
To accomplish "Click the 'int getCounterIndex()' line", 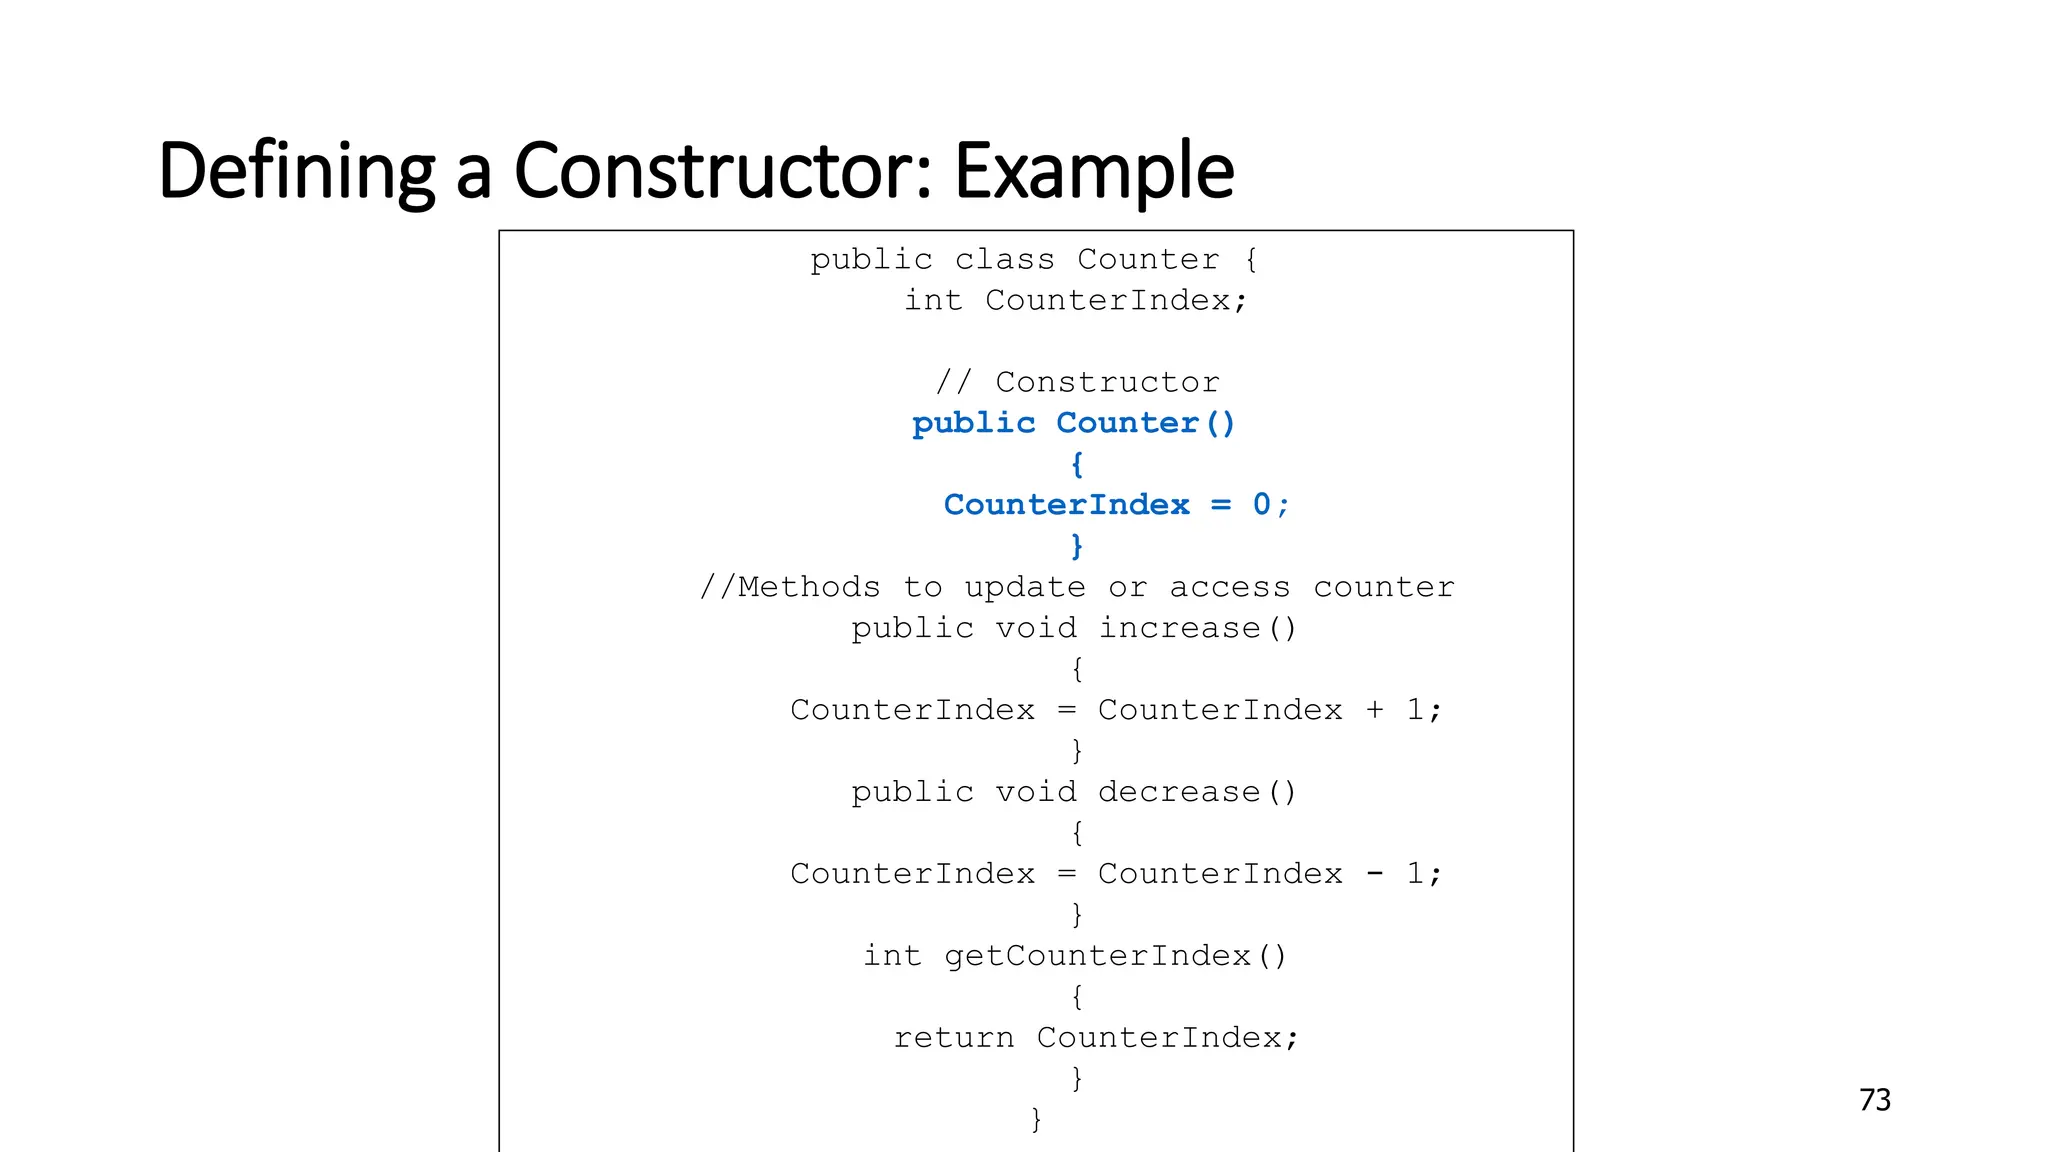I will pyautogui.click(x=1075, y=956).
